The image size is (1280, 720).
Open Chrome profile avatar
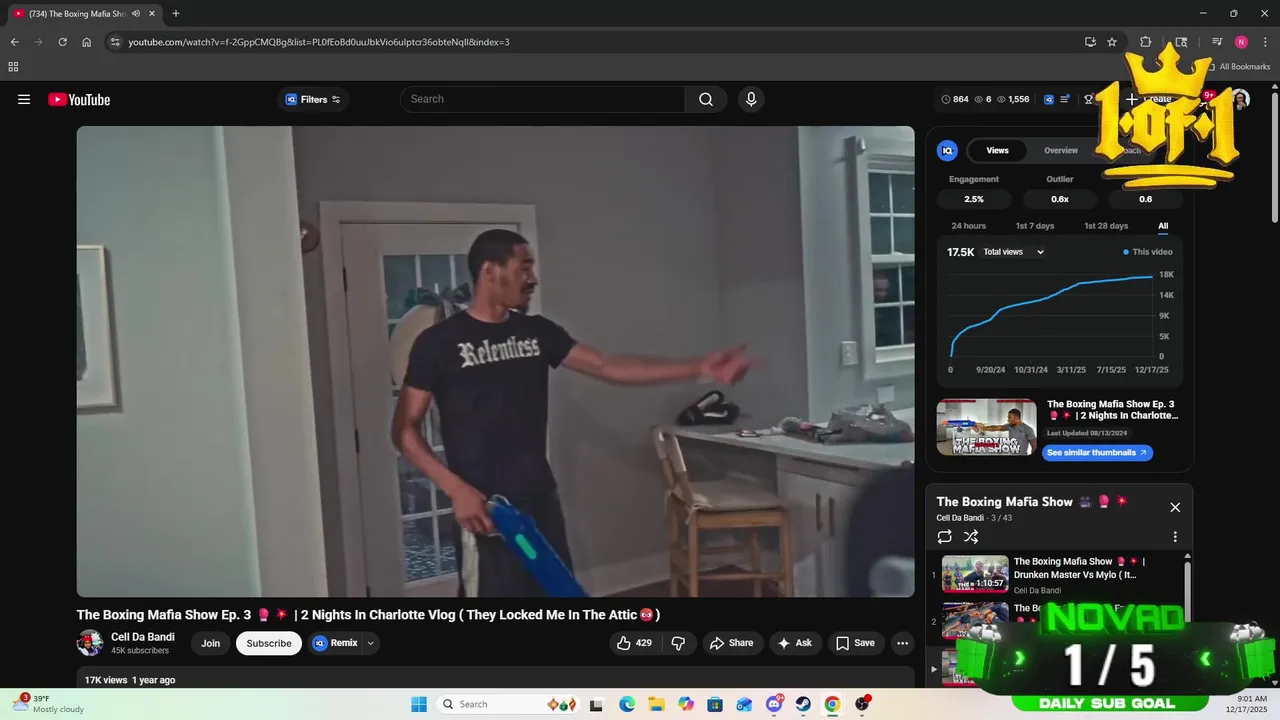(x=1241, y=42)
